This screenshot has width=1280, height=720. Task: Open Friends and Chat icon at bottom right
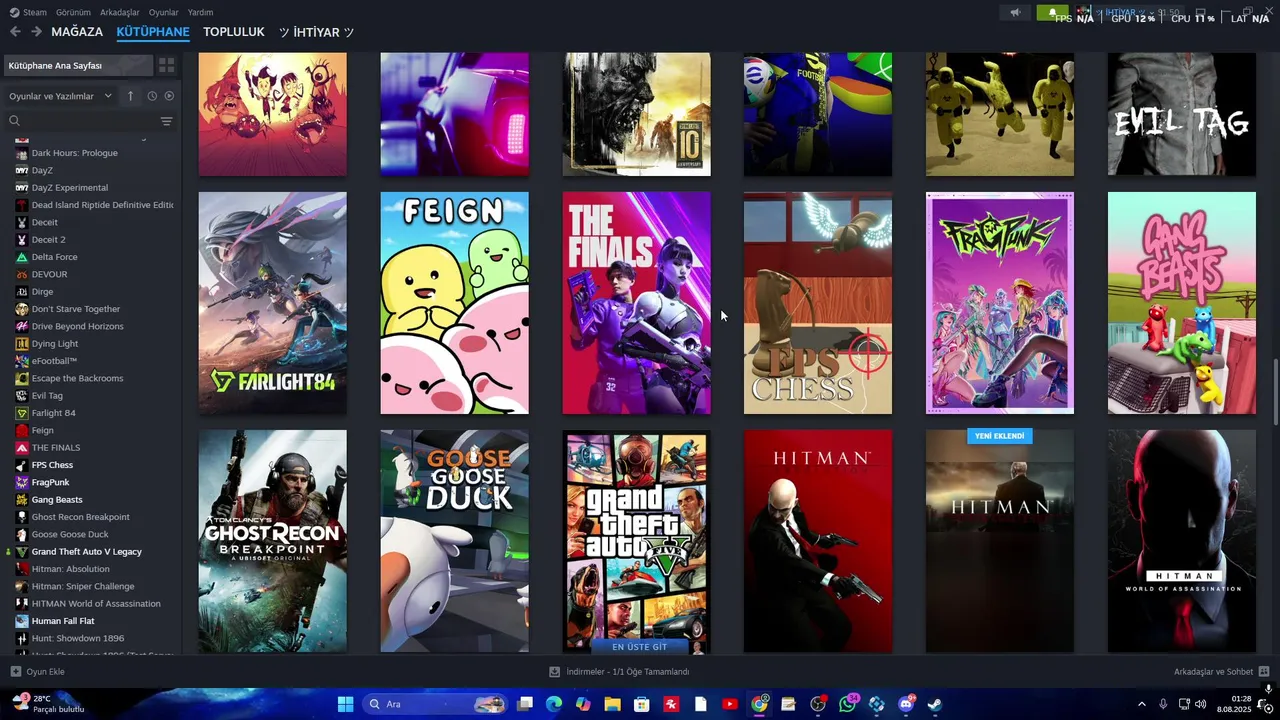(1264, 672)
